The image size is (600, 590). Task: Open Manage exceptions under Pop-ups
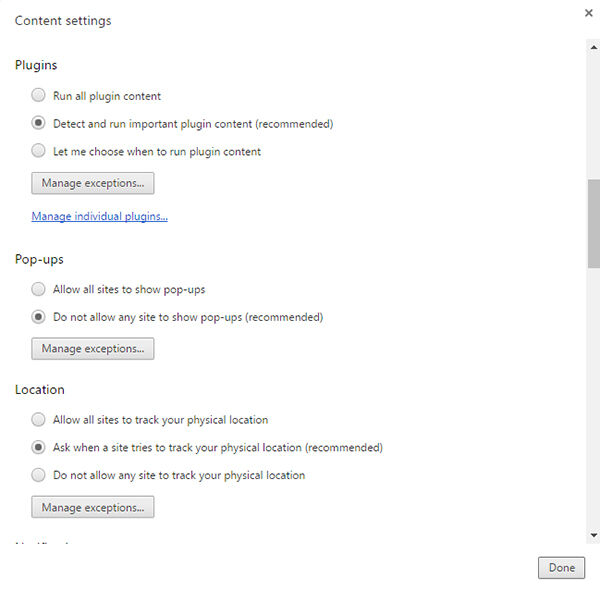[93, 349]
